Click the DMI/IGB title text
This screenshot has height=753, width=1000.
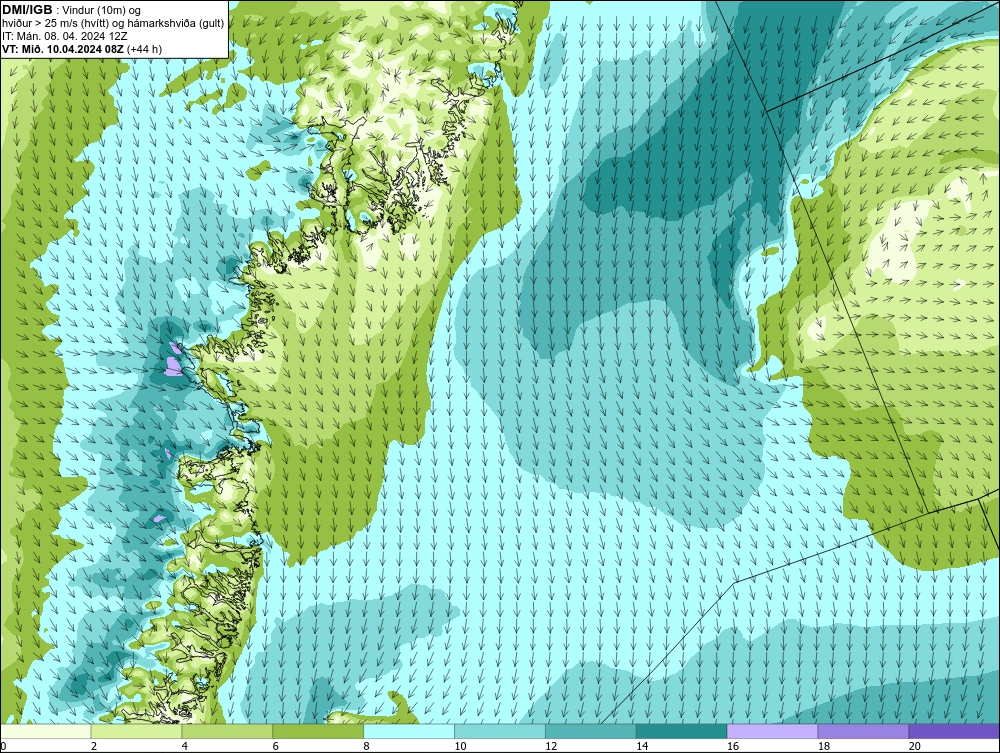[27, 10]
